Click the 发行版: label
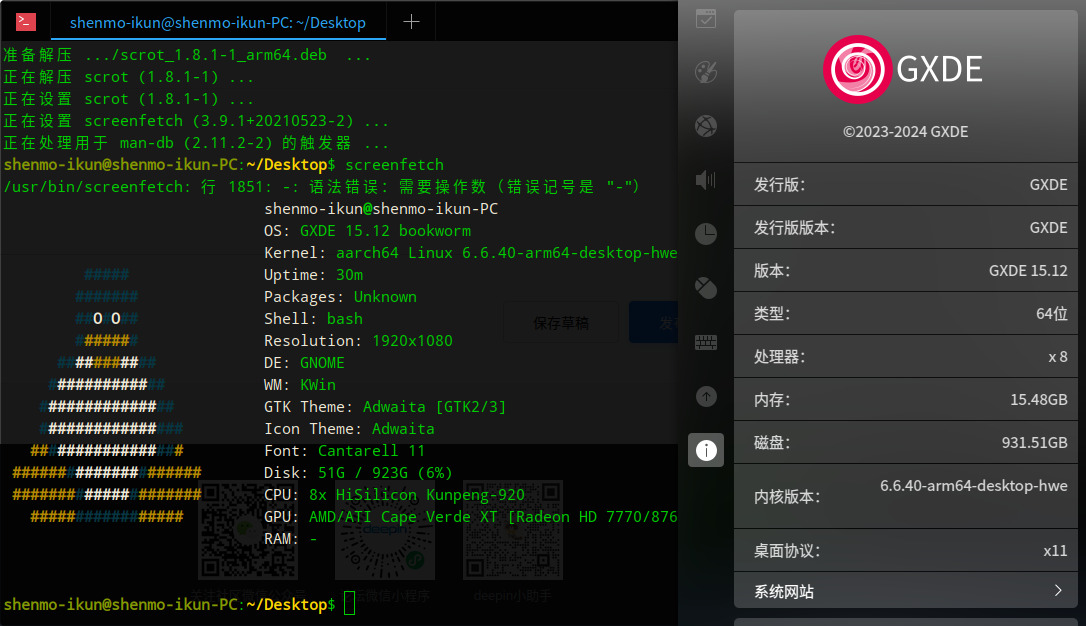Viewport: 1086px width, 626px height. [x=779, y=185]
